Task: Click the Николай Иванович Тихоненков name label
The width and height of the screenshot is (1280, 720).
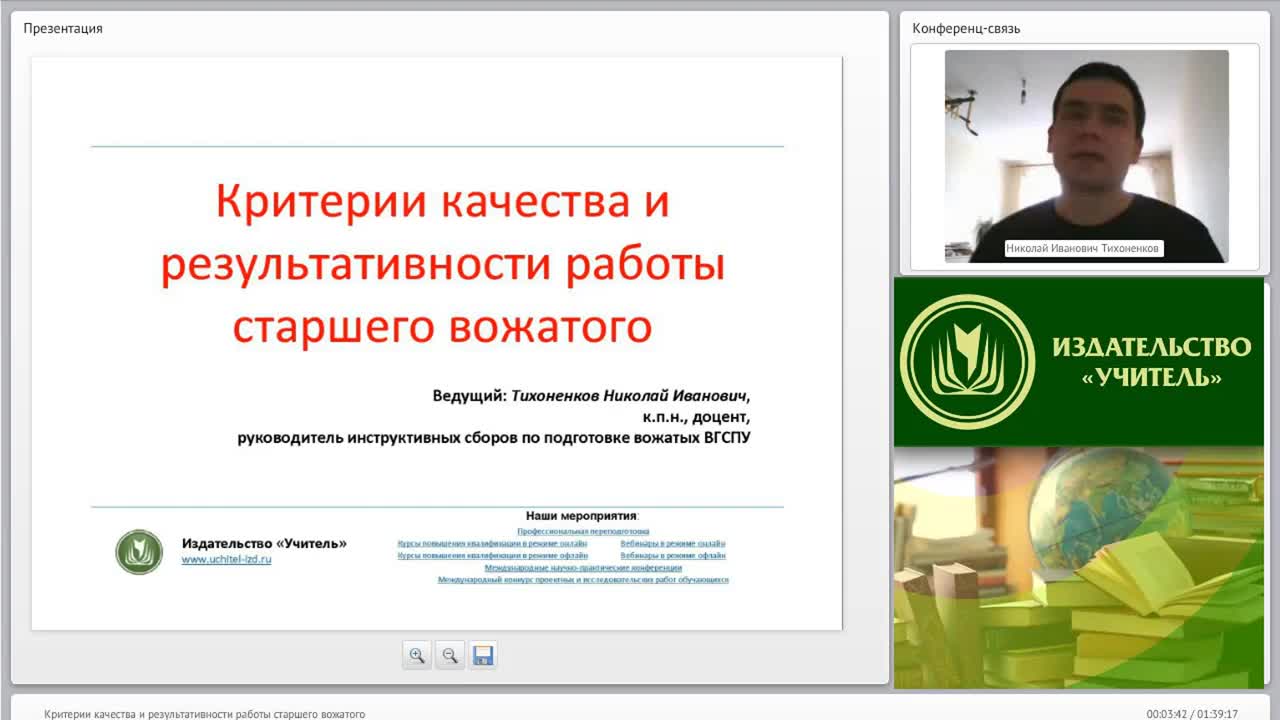Action: 1084,249
